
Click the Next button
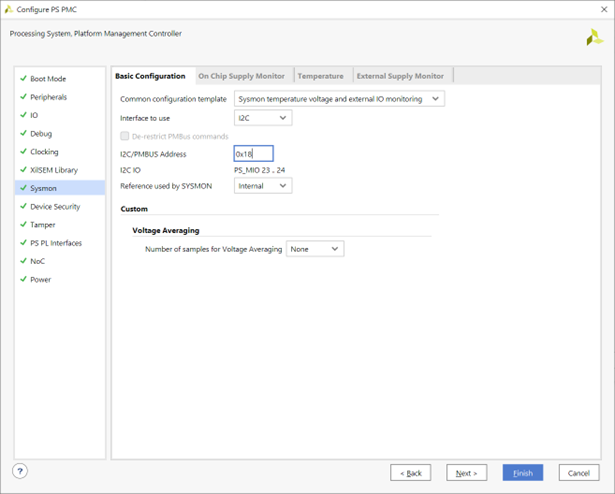[467, 473]
